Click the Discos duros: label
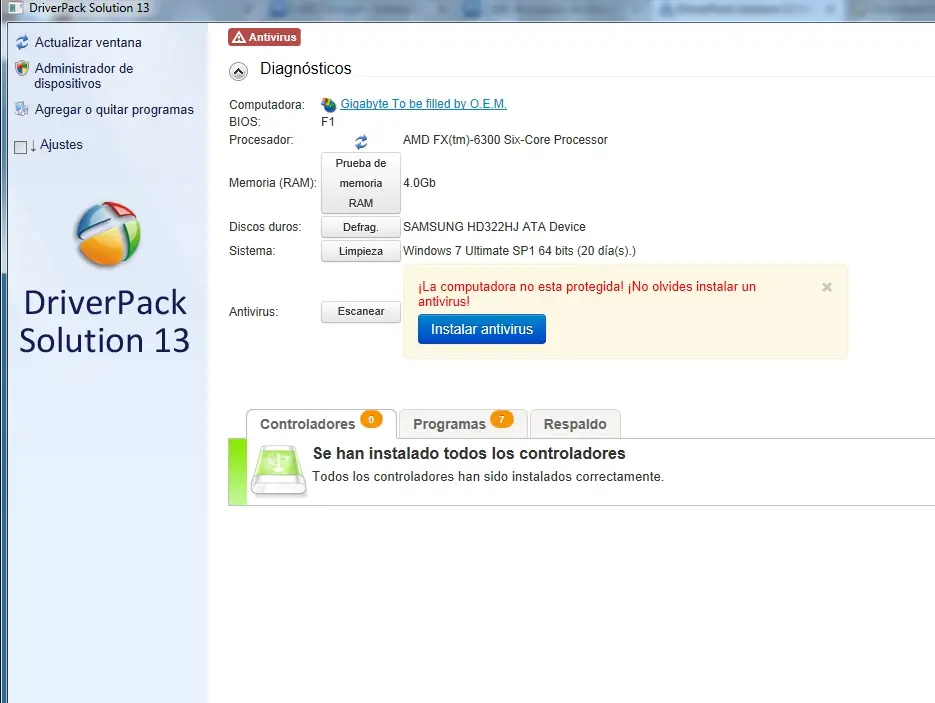This screenshot has width=935, height=703. 265,227
